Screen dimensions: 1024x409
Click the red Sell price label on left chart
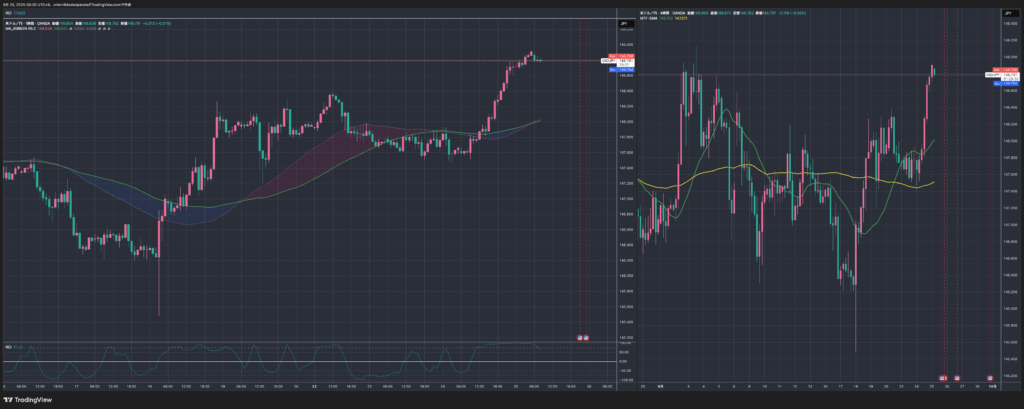(x=614, y=56)
